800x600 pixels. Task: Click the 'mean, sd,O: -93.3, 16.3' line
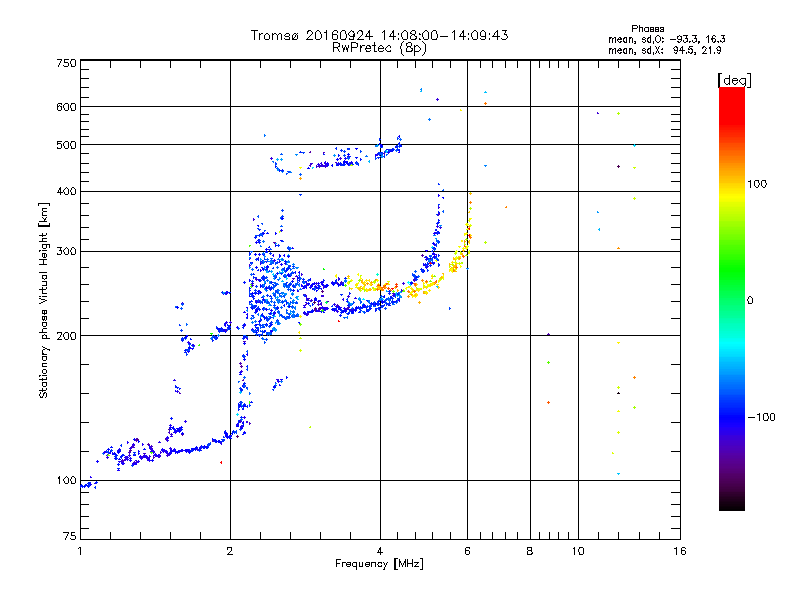pyautogui.click(x=667, y=39)
